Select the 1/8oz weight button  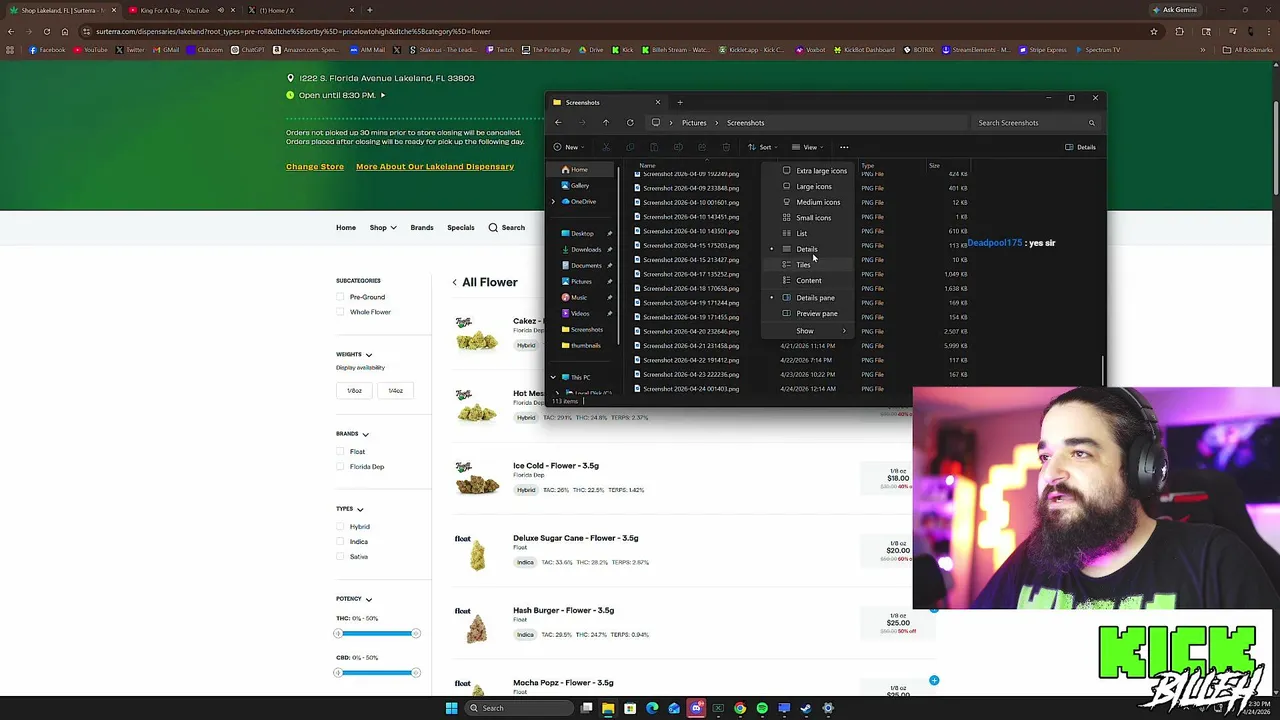(x=354, y=391)
